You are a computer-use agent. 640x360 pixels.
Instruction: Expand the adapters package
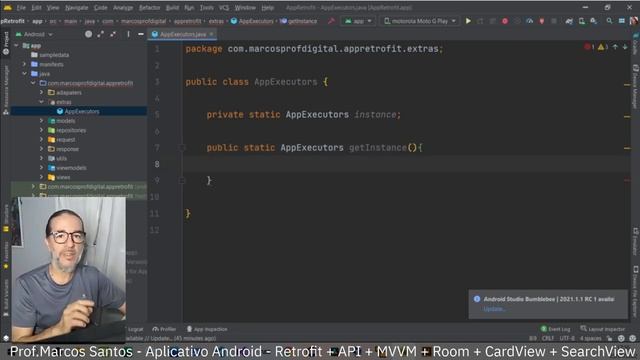pos(42,93)
